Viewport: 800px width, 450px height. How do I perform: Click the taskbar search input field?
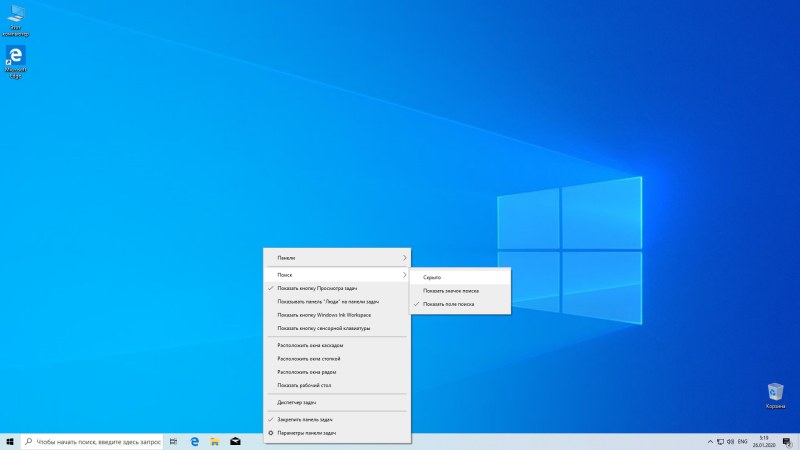pyautogui.click(x=92, y=441)
